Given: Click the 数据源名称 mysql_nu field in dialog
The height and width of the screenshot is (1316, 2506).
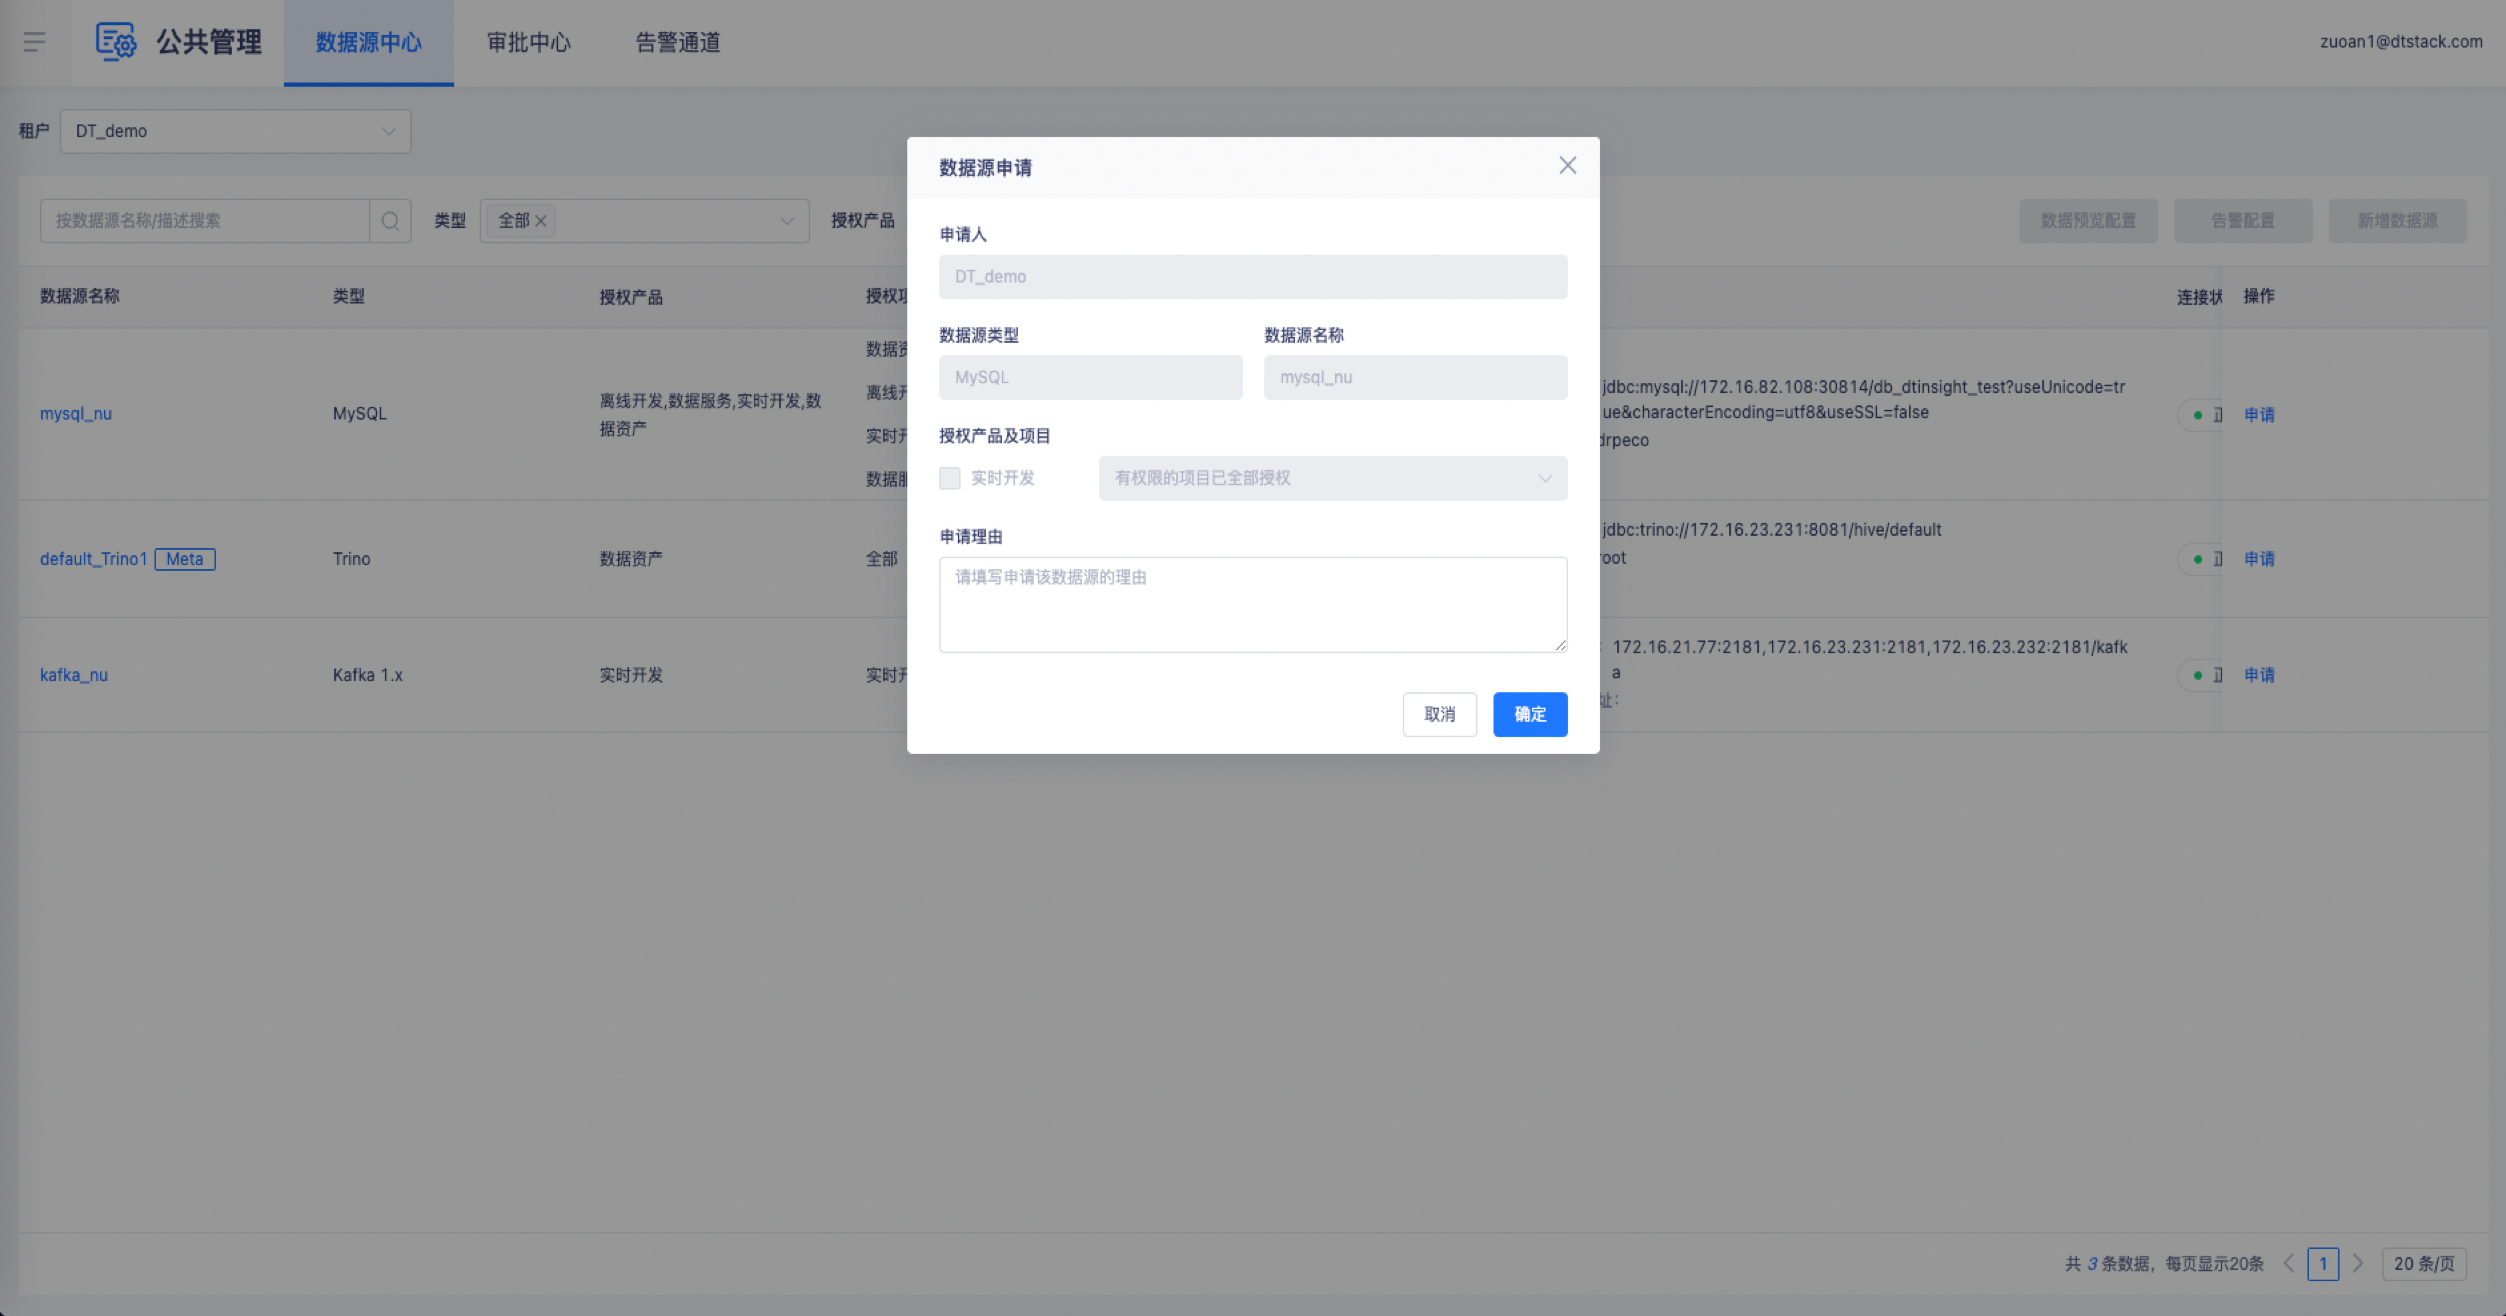Looking at the screenshot, I should tap(1415, 377).
